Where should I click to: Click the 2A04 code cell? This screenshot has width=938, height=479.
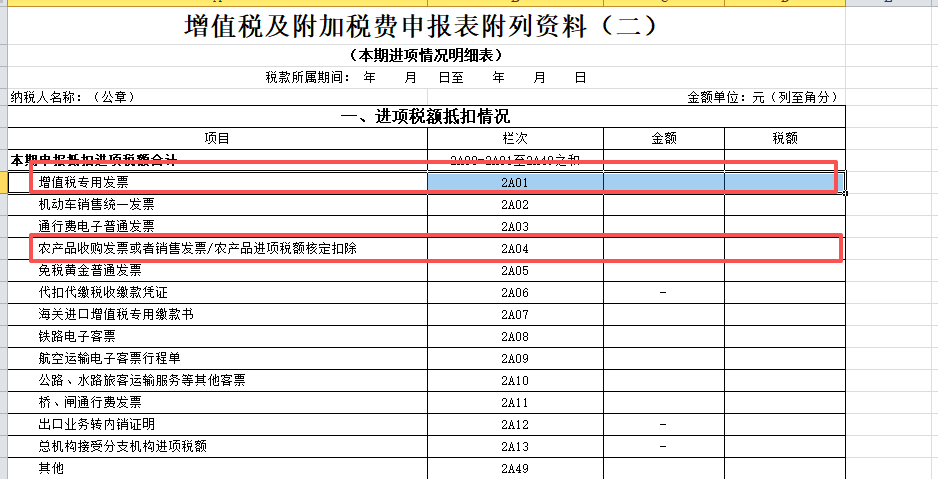[x=515, y=249]
